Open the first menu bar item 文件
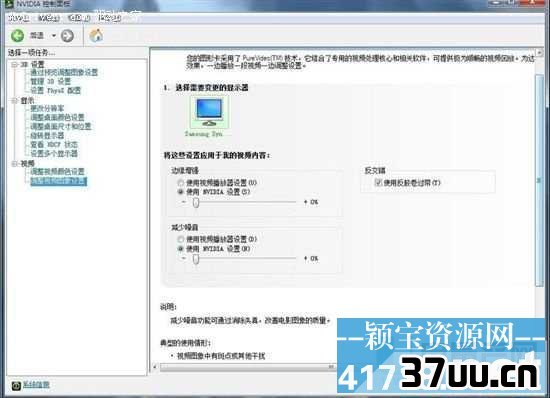 19,18
